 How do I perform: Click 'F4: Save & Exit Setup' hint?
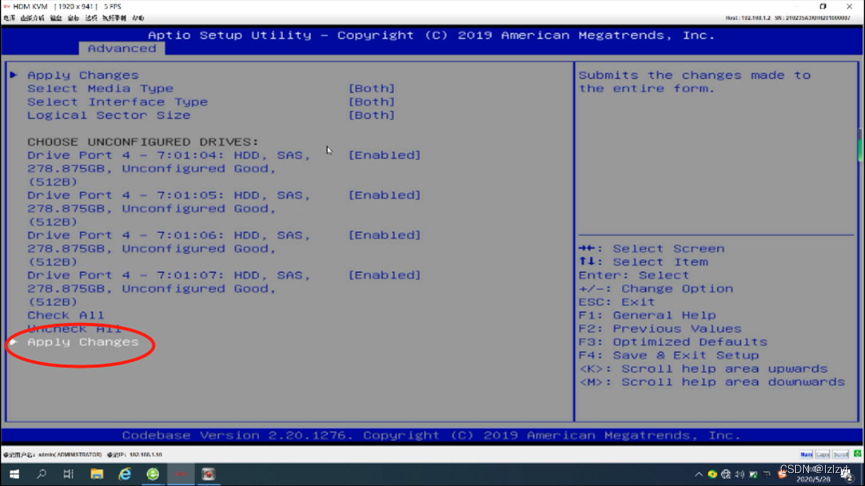(669, 355)
